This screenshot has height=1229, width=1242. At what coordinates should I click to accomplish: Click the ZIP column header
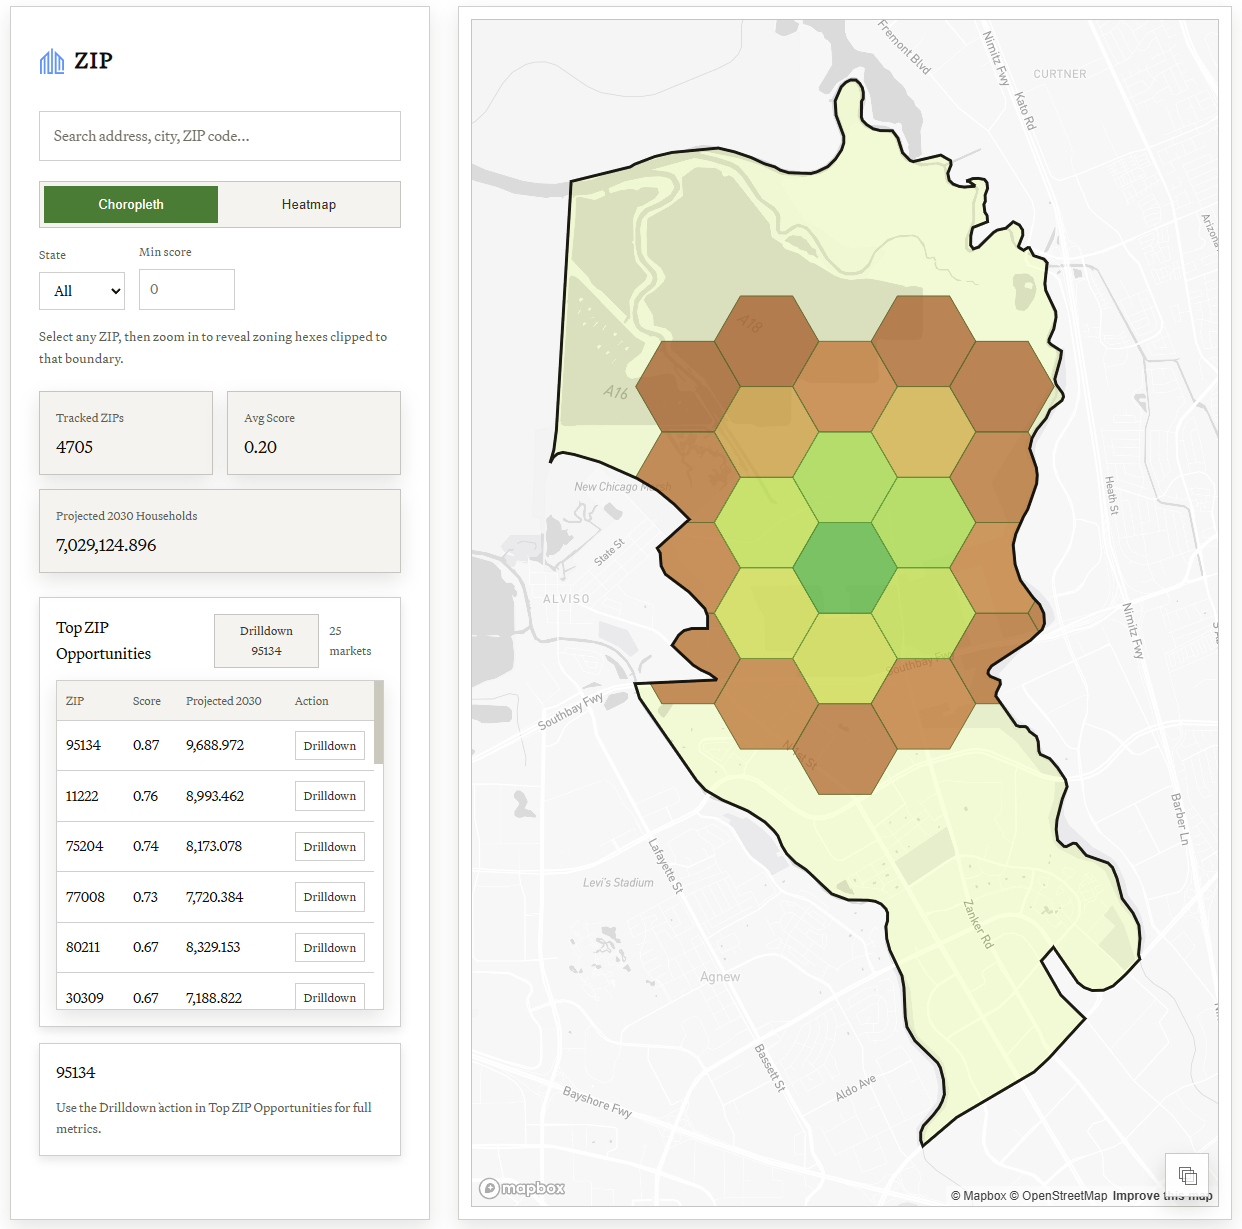pyautogui.click(x=75, y=701)
